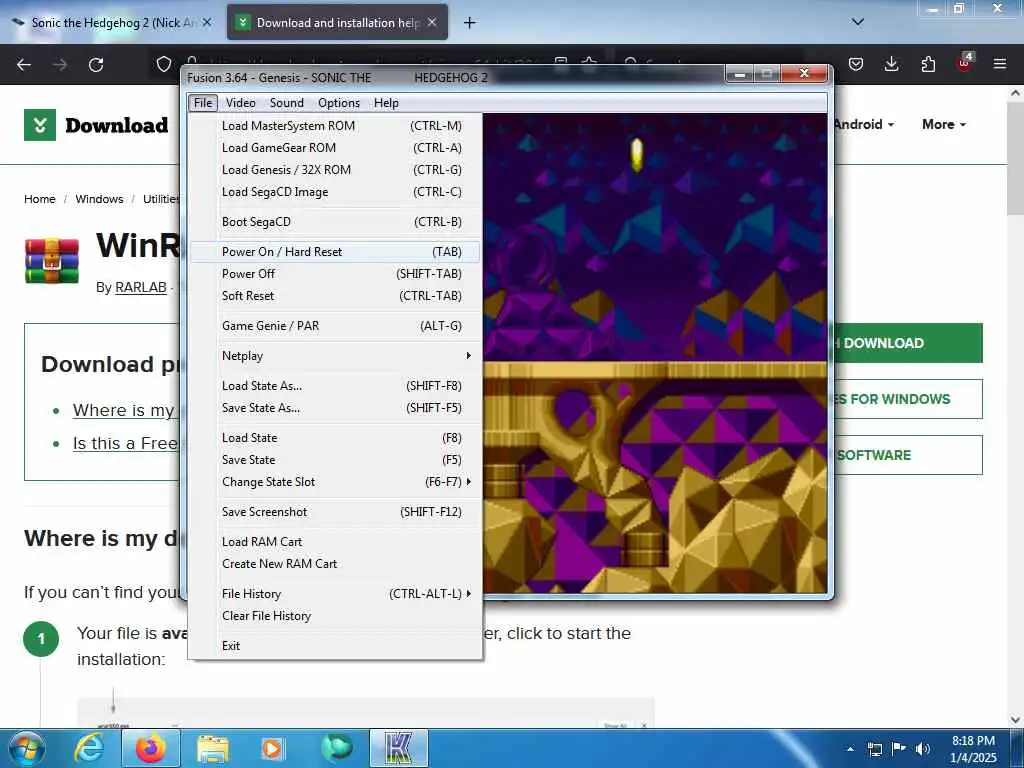Choose Save Screenshot entry
The width and height of the screenshot is (1024, 768).
pyautogui.click(x=336, y=512)
